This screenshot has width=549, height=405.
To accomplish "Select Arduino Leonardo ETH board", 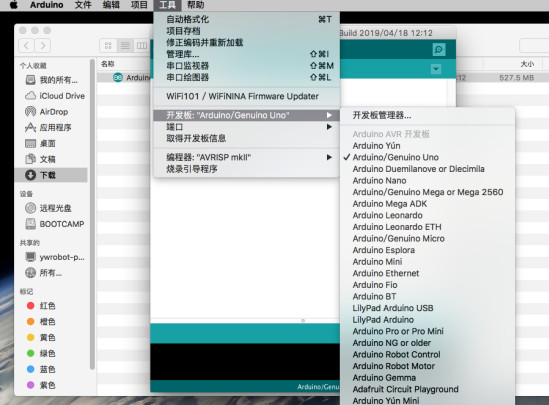I will (428, 227).
